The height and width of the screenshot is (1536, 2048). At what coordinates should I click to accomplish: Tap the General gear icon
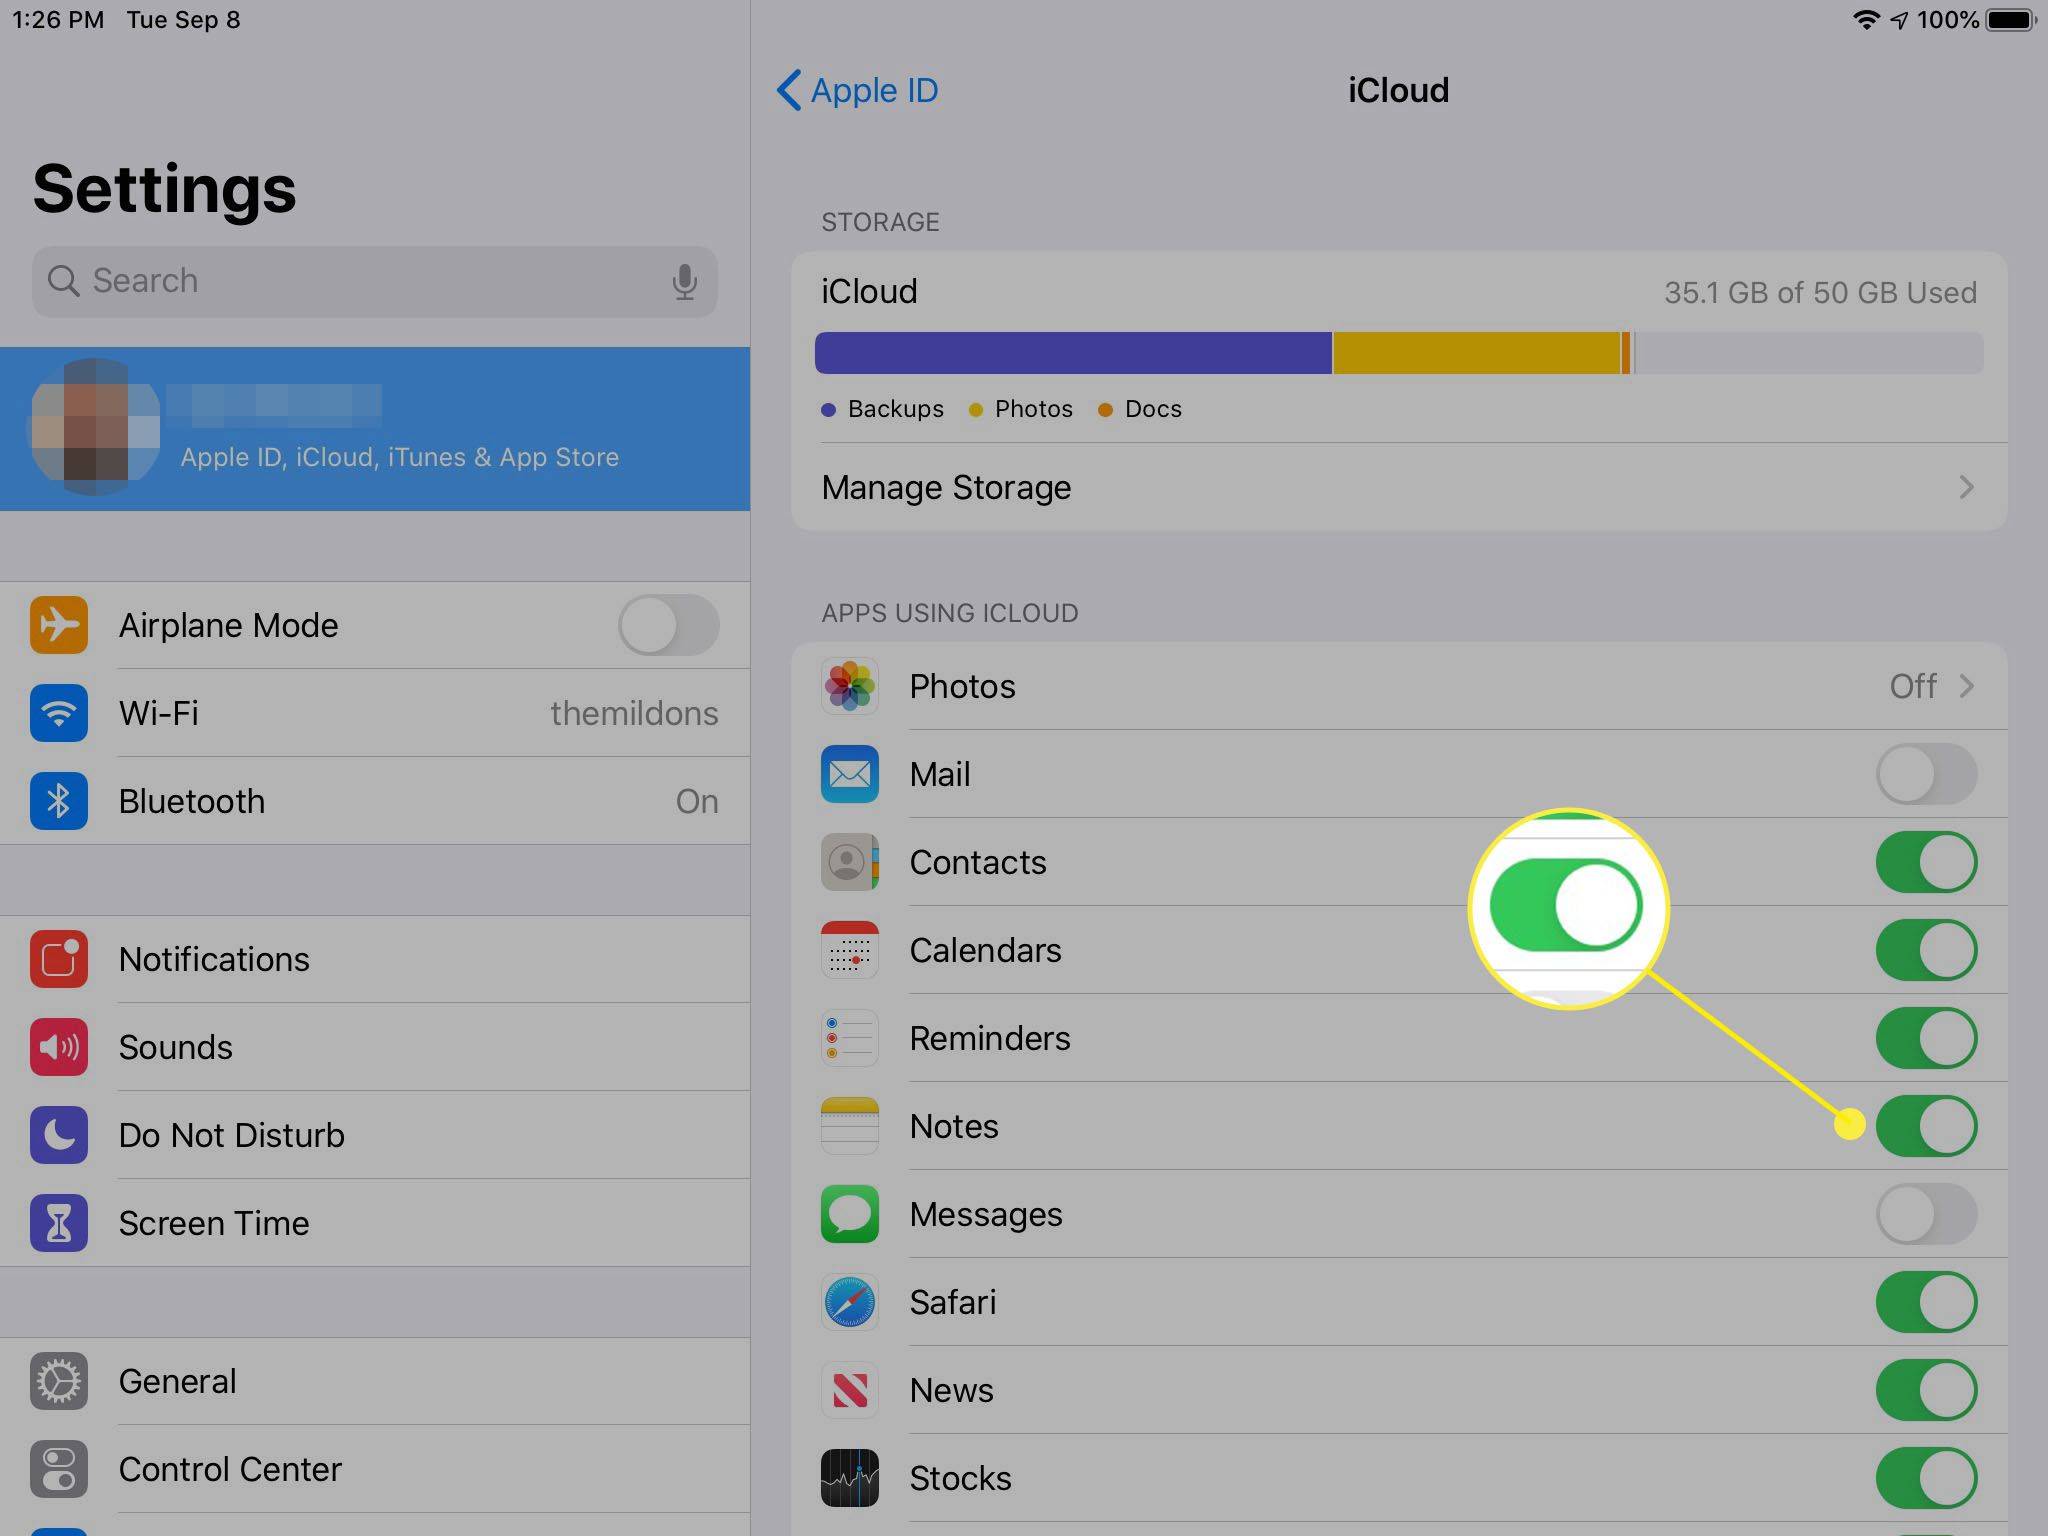[x=59, y=1381]
